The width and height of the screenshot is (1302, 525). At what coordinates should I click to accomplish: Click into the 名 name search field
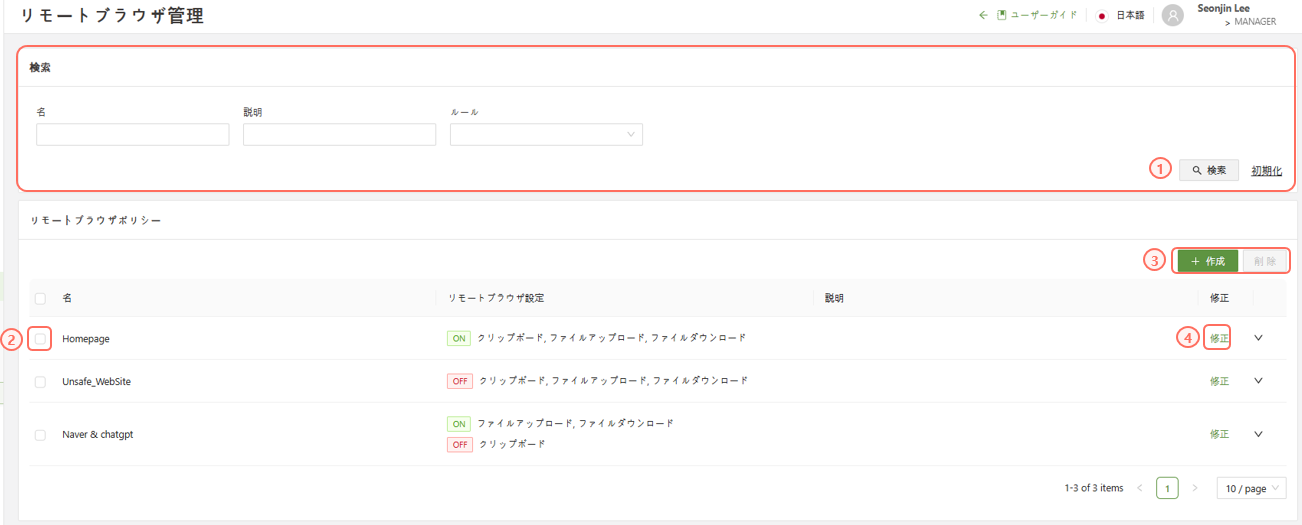132,135
